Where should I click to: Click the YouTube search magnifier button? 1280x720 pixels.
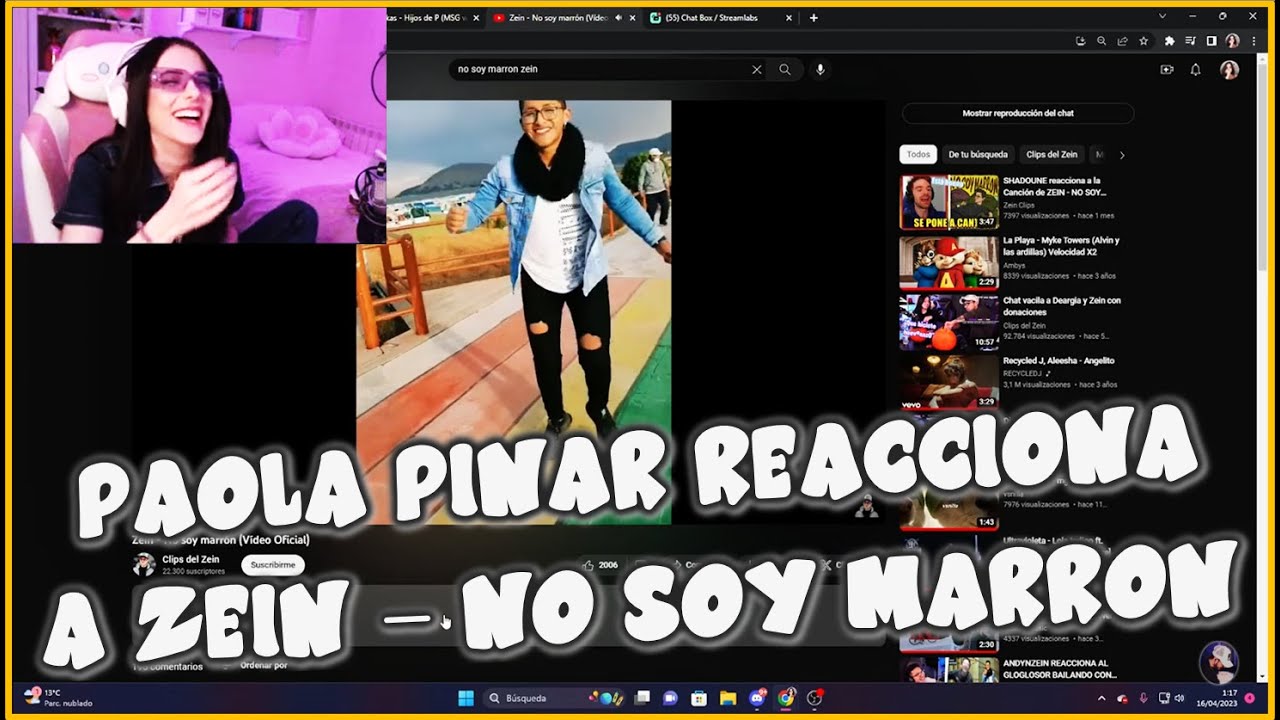point(785,69)
